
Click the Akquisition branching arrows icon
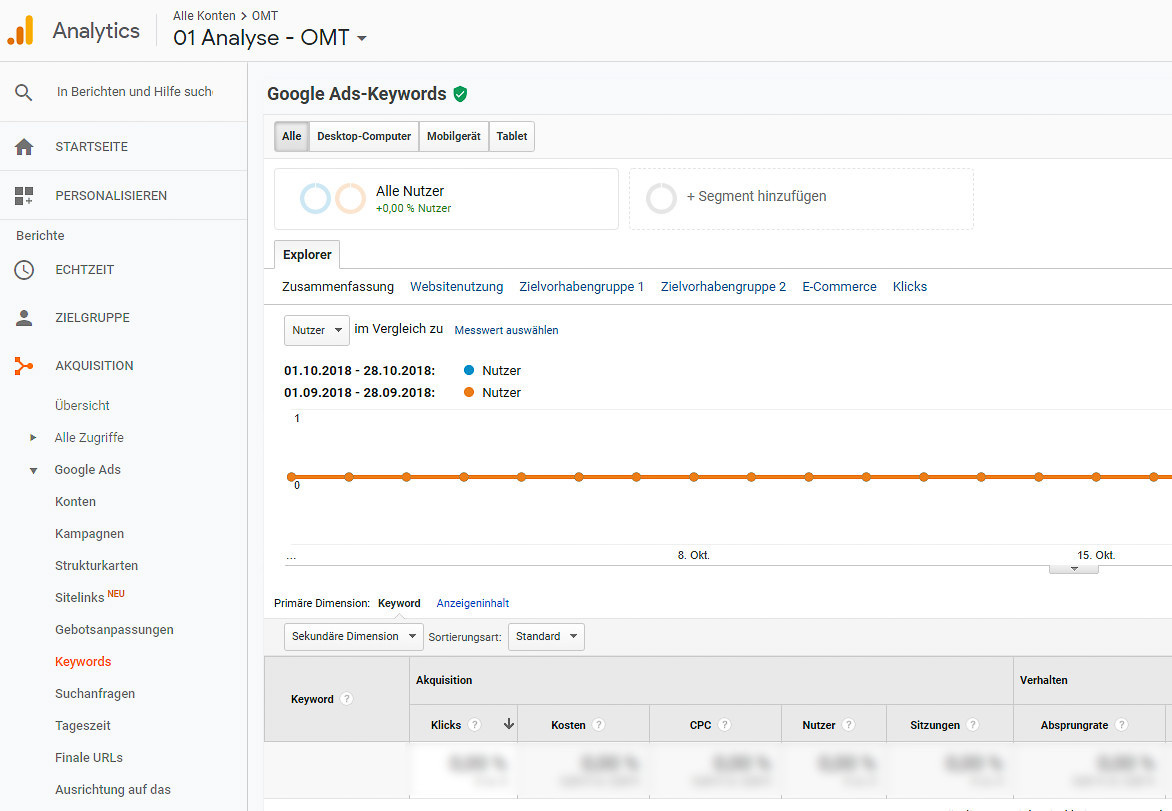click(x=24, y=366)
